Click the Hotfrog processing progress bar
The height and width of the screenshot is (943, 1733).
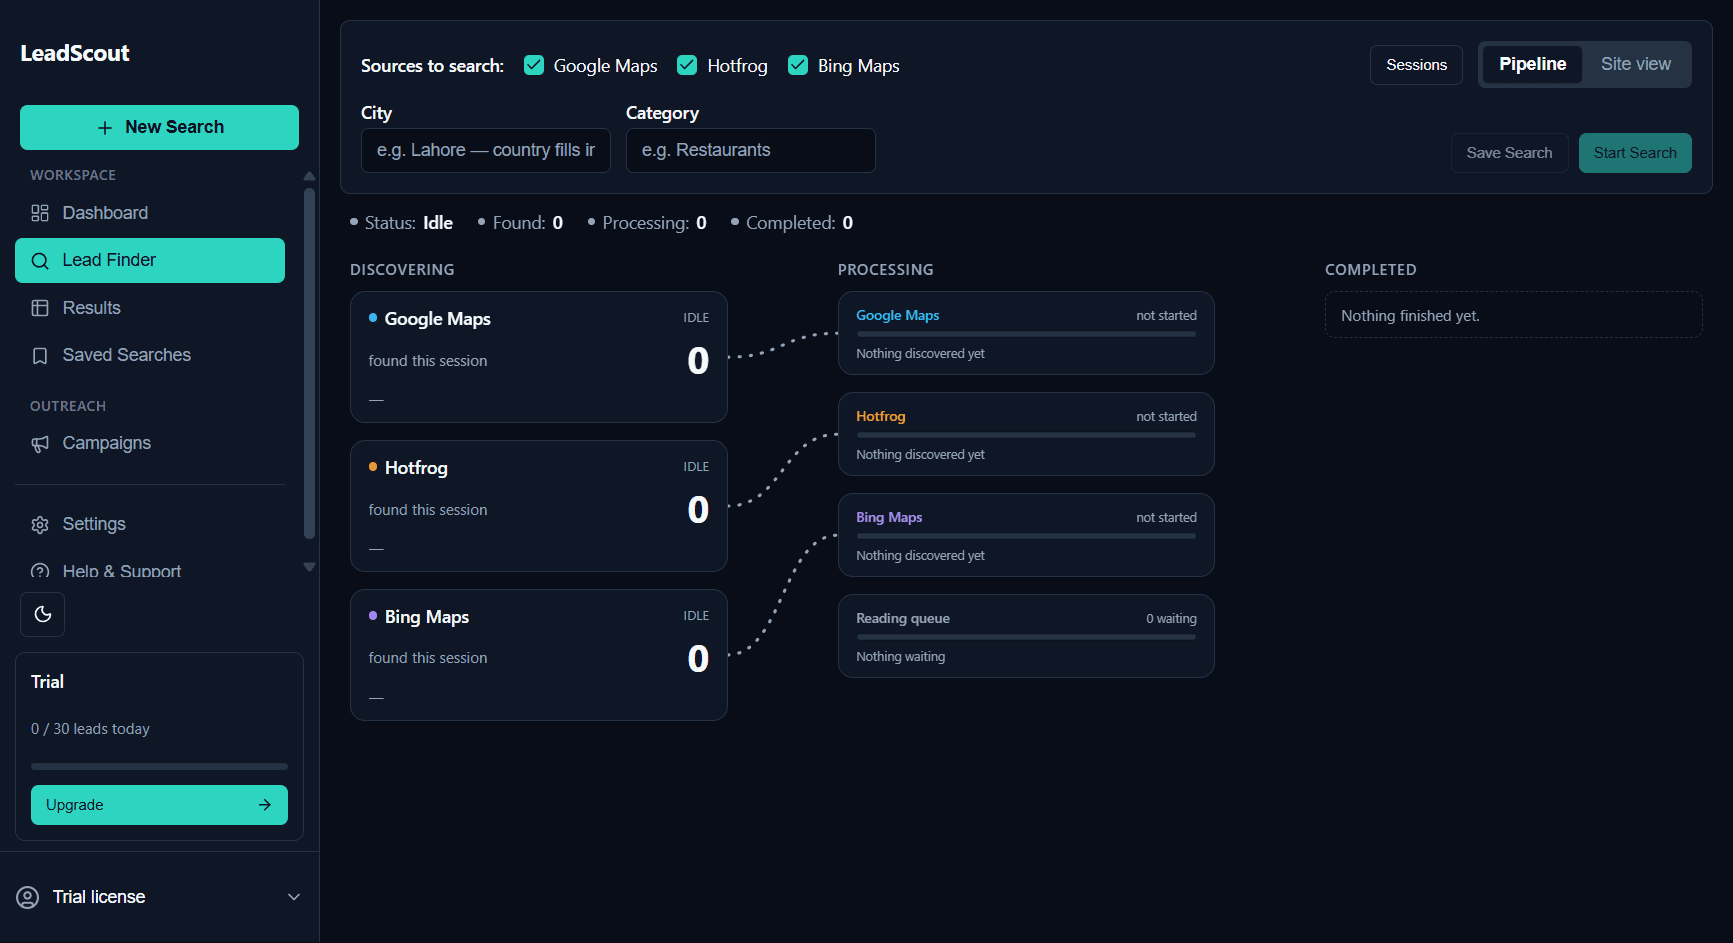[x=1026, y=435]
